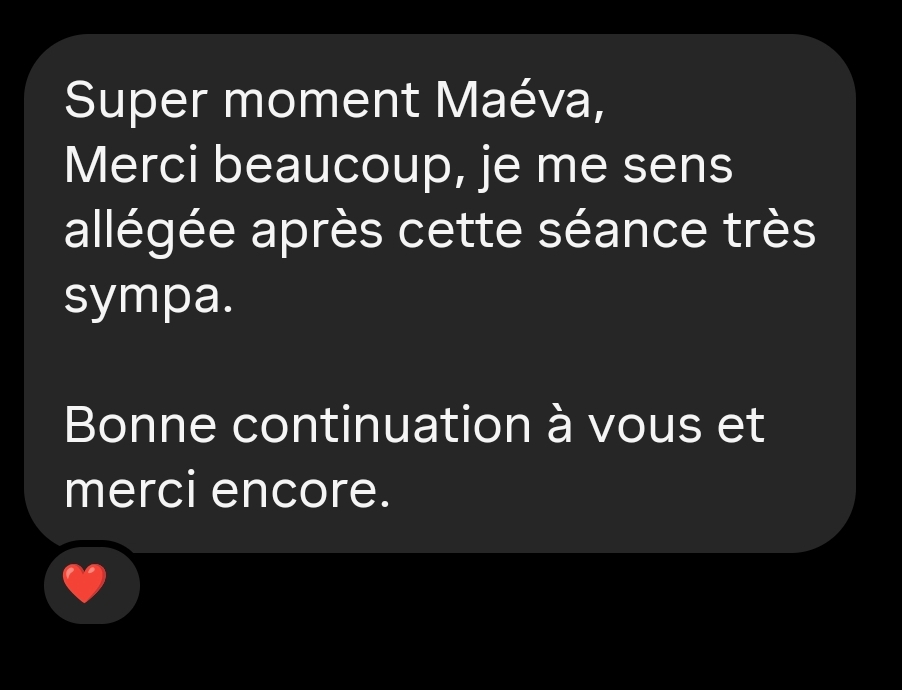902x690 pixels.
Task: Click the word "séance" in the message
Action: pyautogui.click(x=622, y=230)
